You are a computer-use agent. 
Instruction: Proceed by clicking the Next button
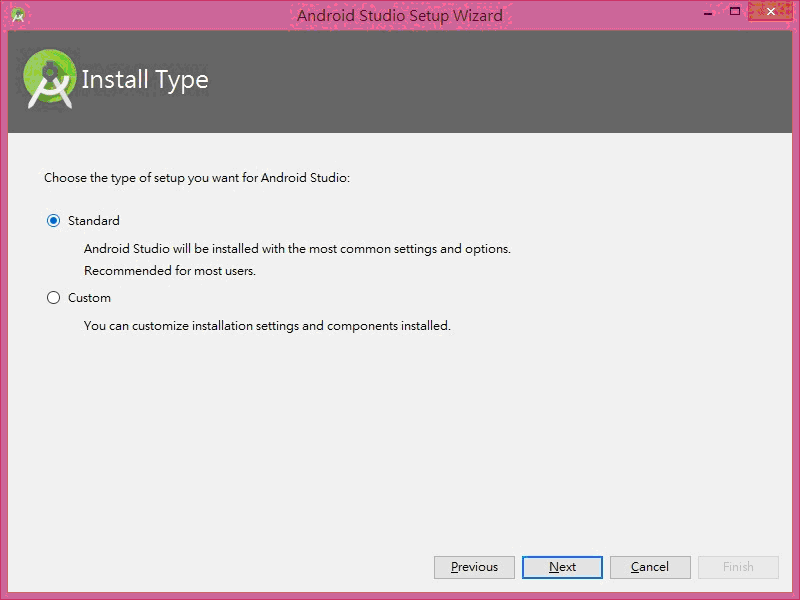(562, 567)
